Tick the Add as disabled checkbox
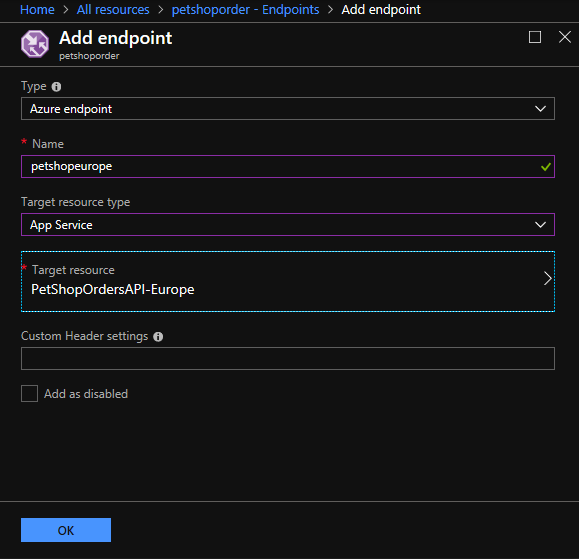The width and height of the screenshot is (579, 559). 30,394
